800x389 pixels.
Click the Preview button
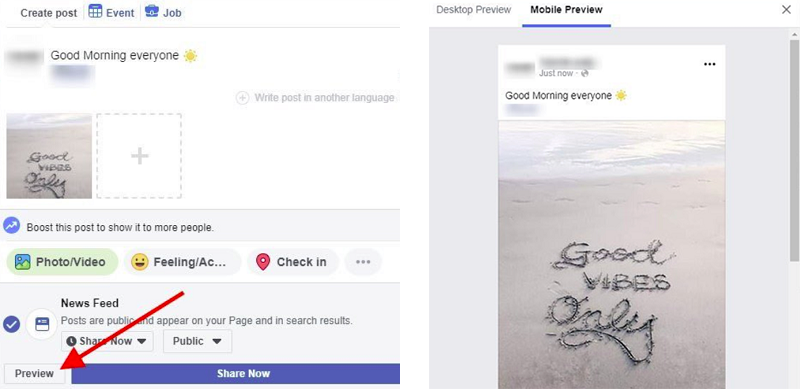point(34,374)
